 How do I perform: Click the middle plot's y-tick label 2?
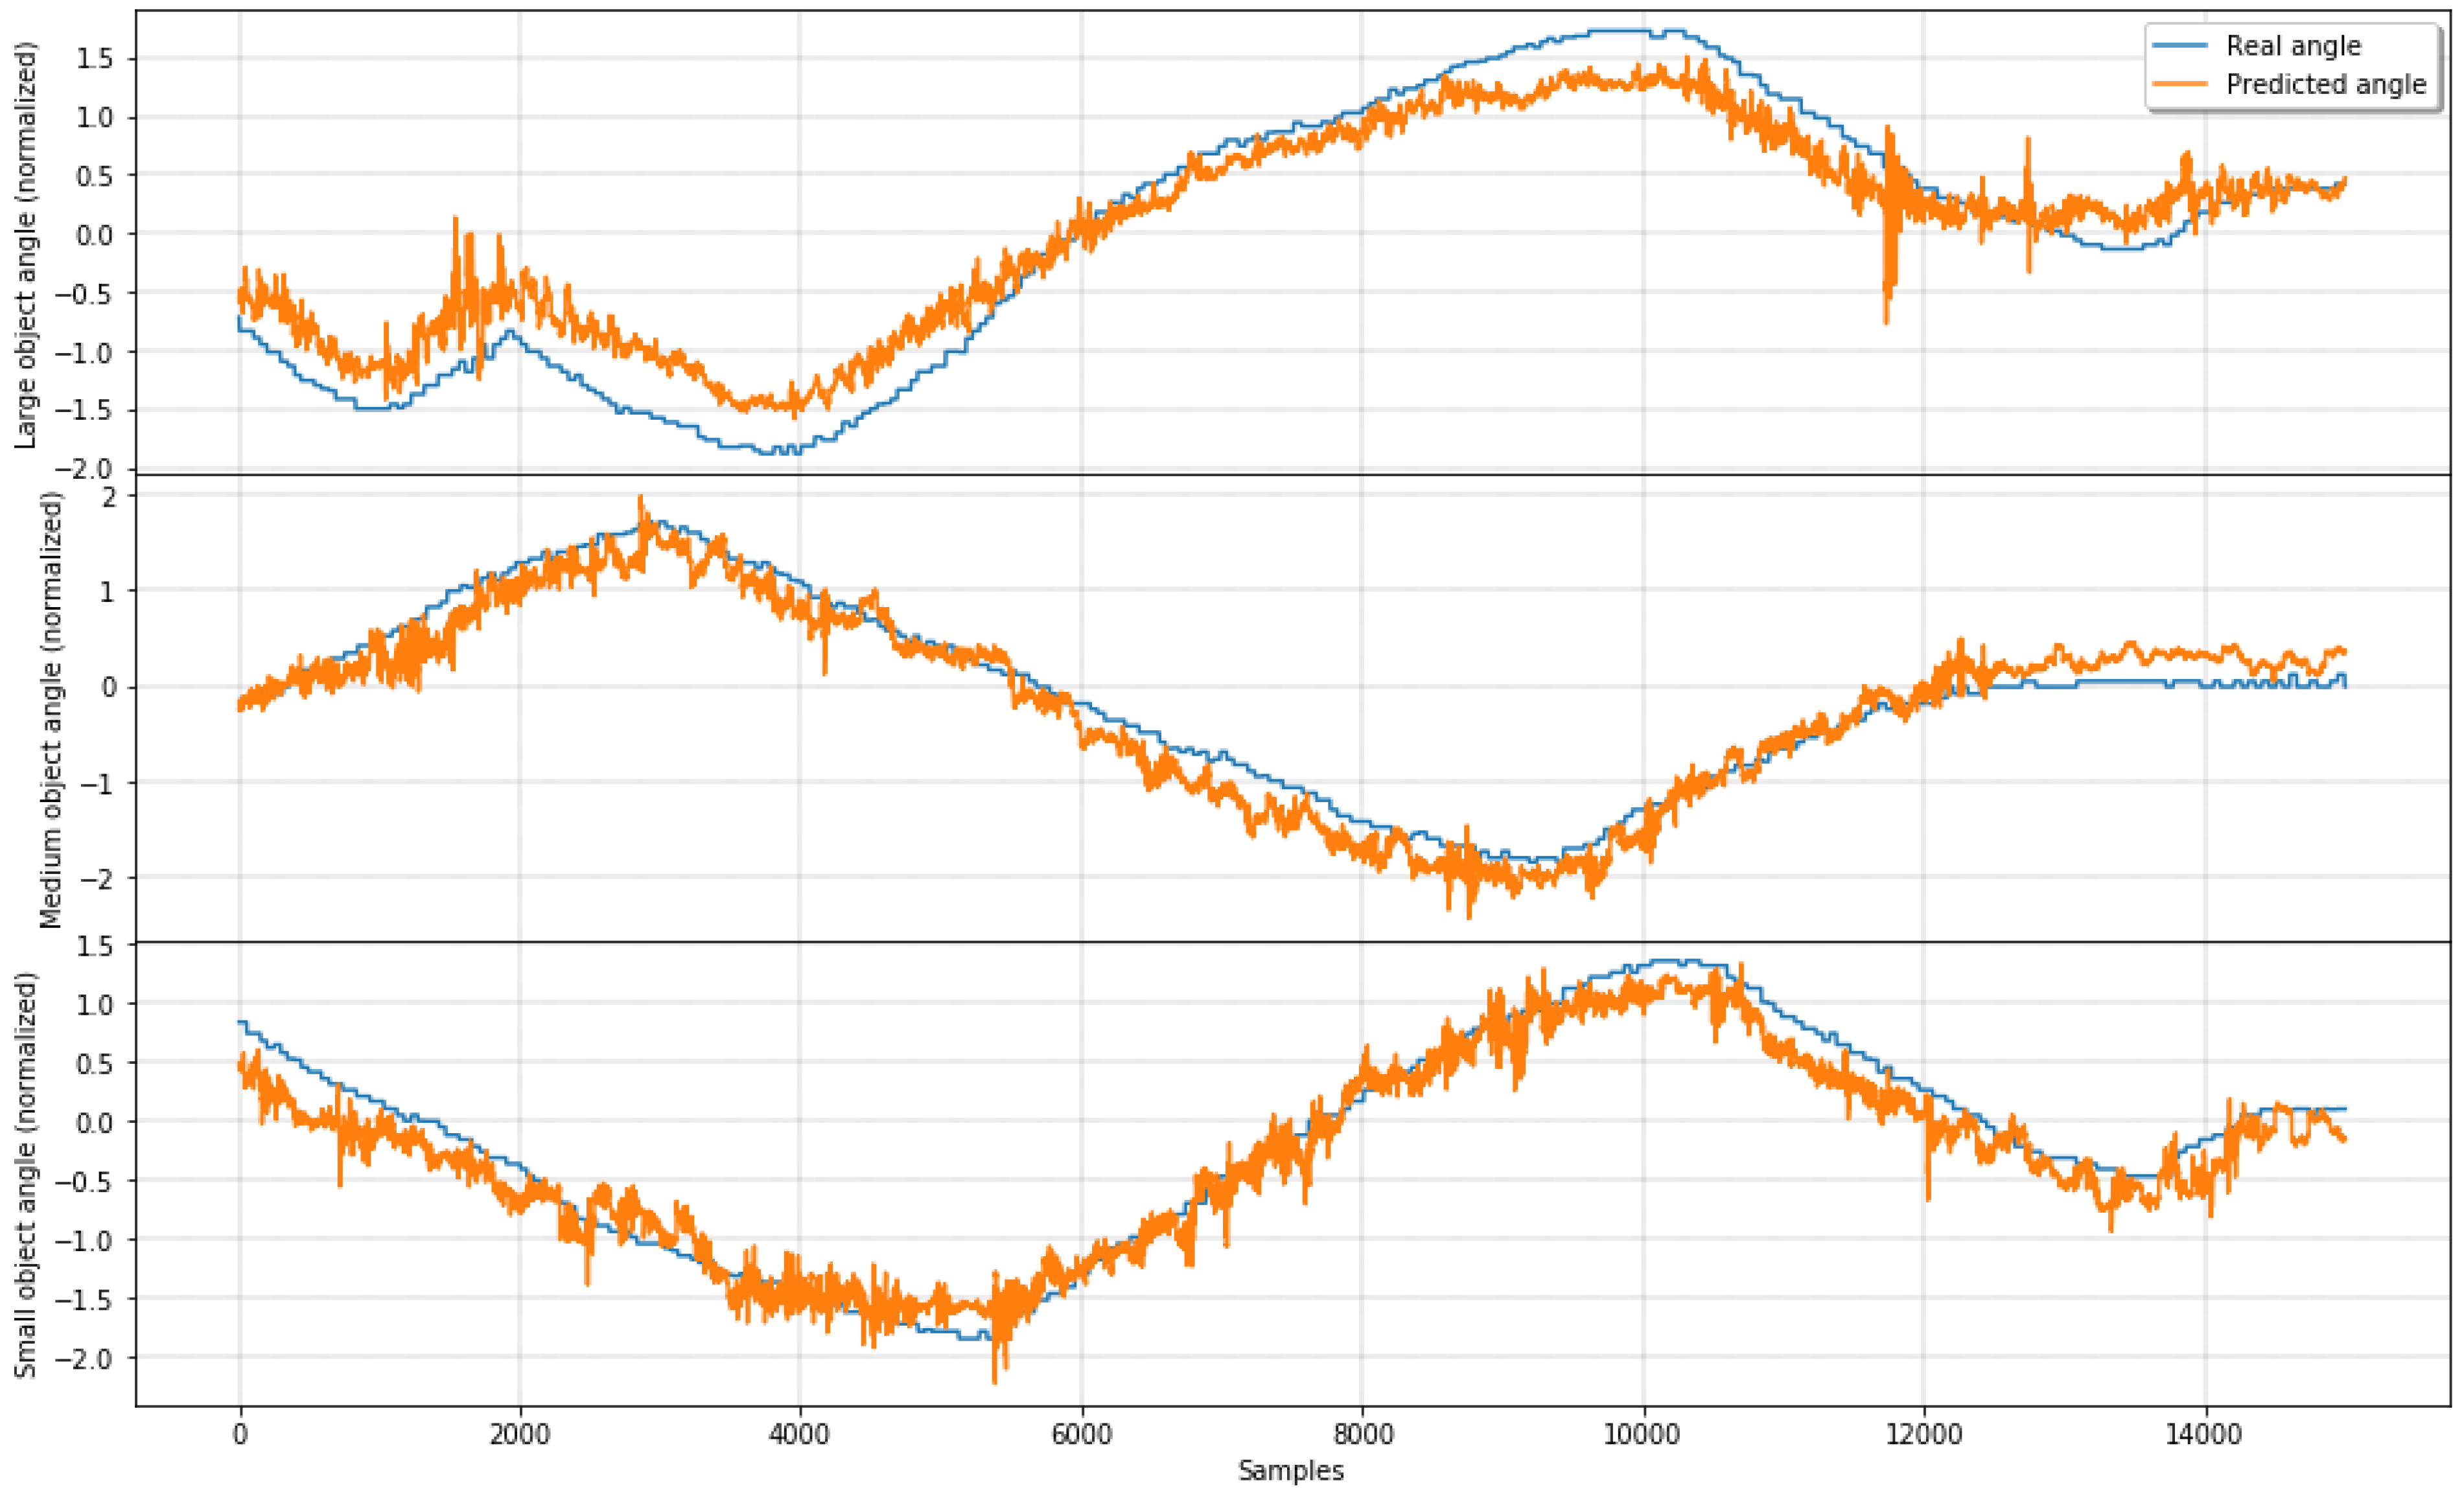click(x=109, y=496)
